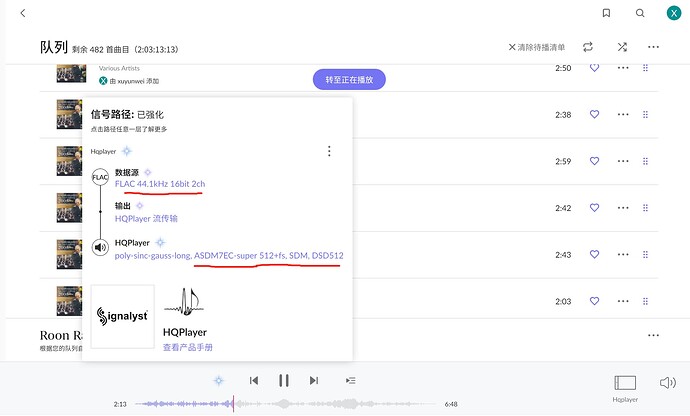Click the FLAC source format icon
The width and height of the screenshot is (690, 416).
[100, 177]
